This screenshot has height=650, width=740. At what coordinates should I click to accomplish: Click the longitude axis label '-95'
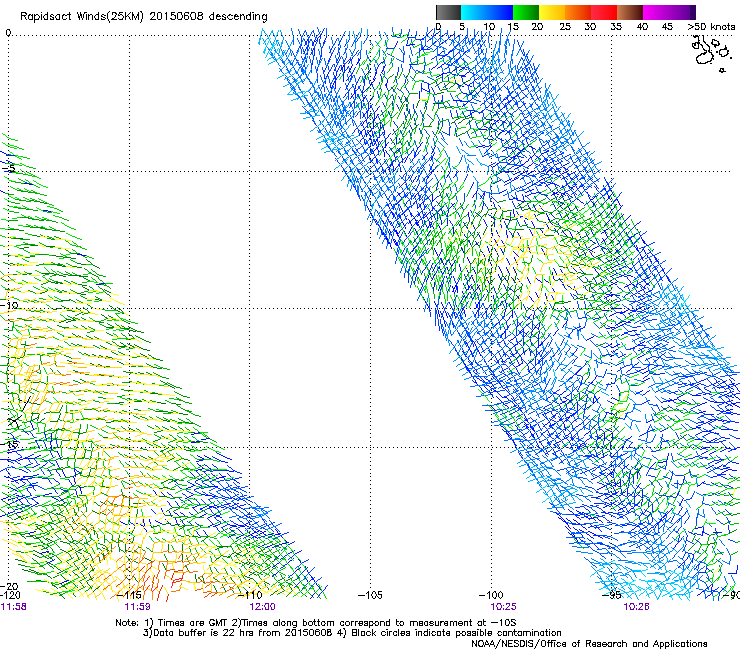point(612,595)
